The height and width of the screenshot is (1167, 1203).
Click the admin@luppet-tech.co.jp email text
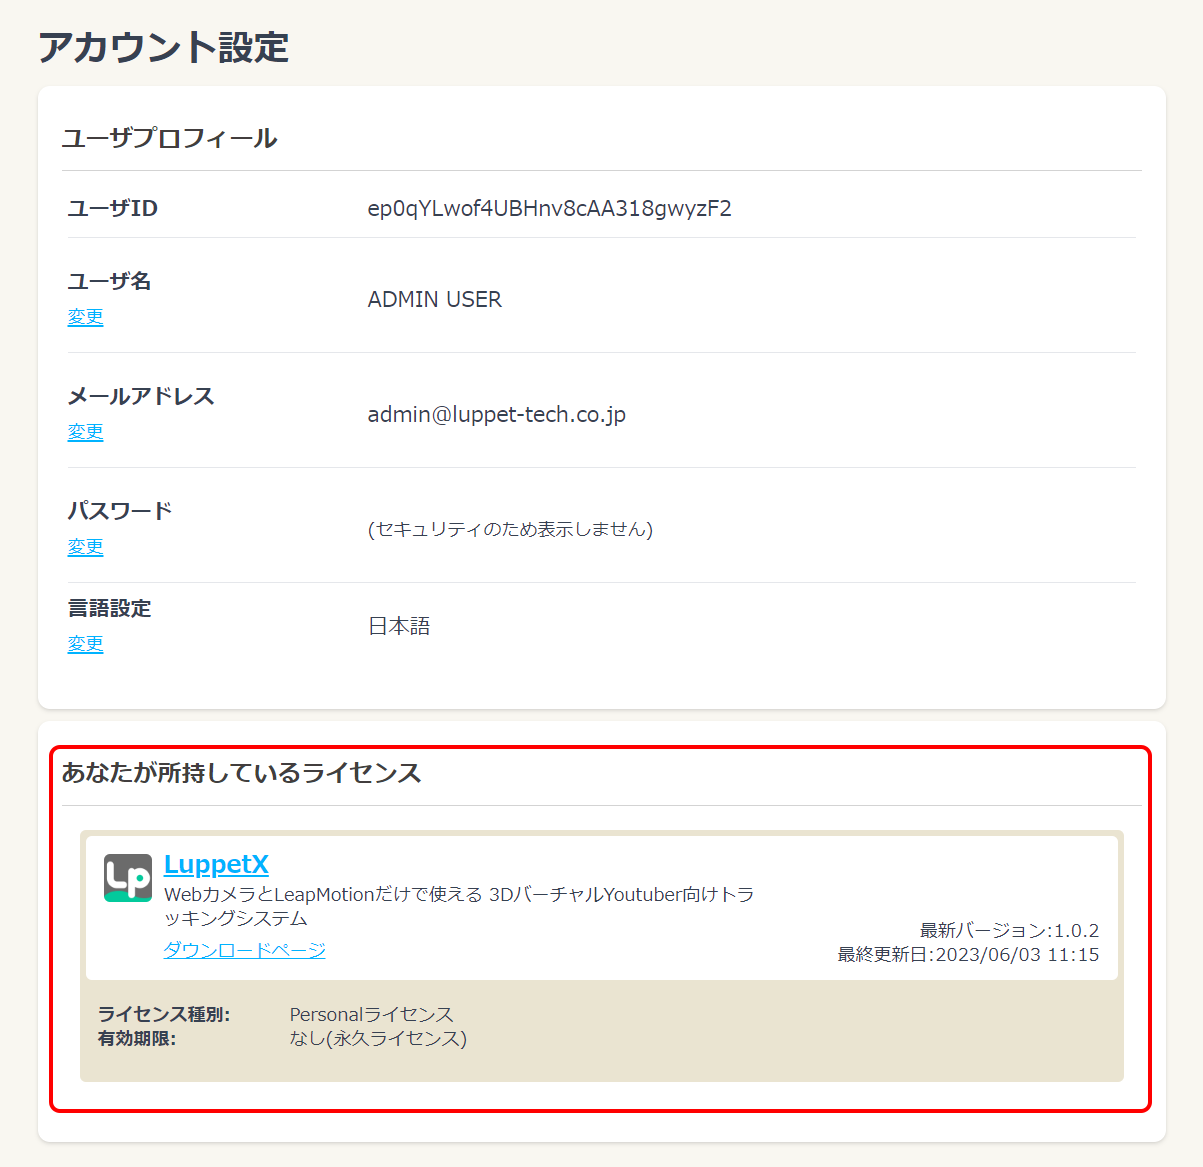[496, 415]
